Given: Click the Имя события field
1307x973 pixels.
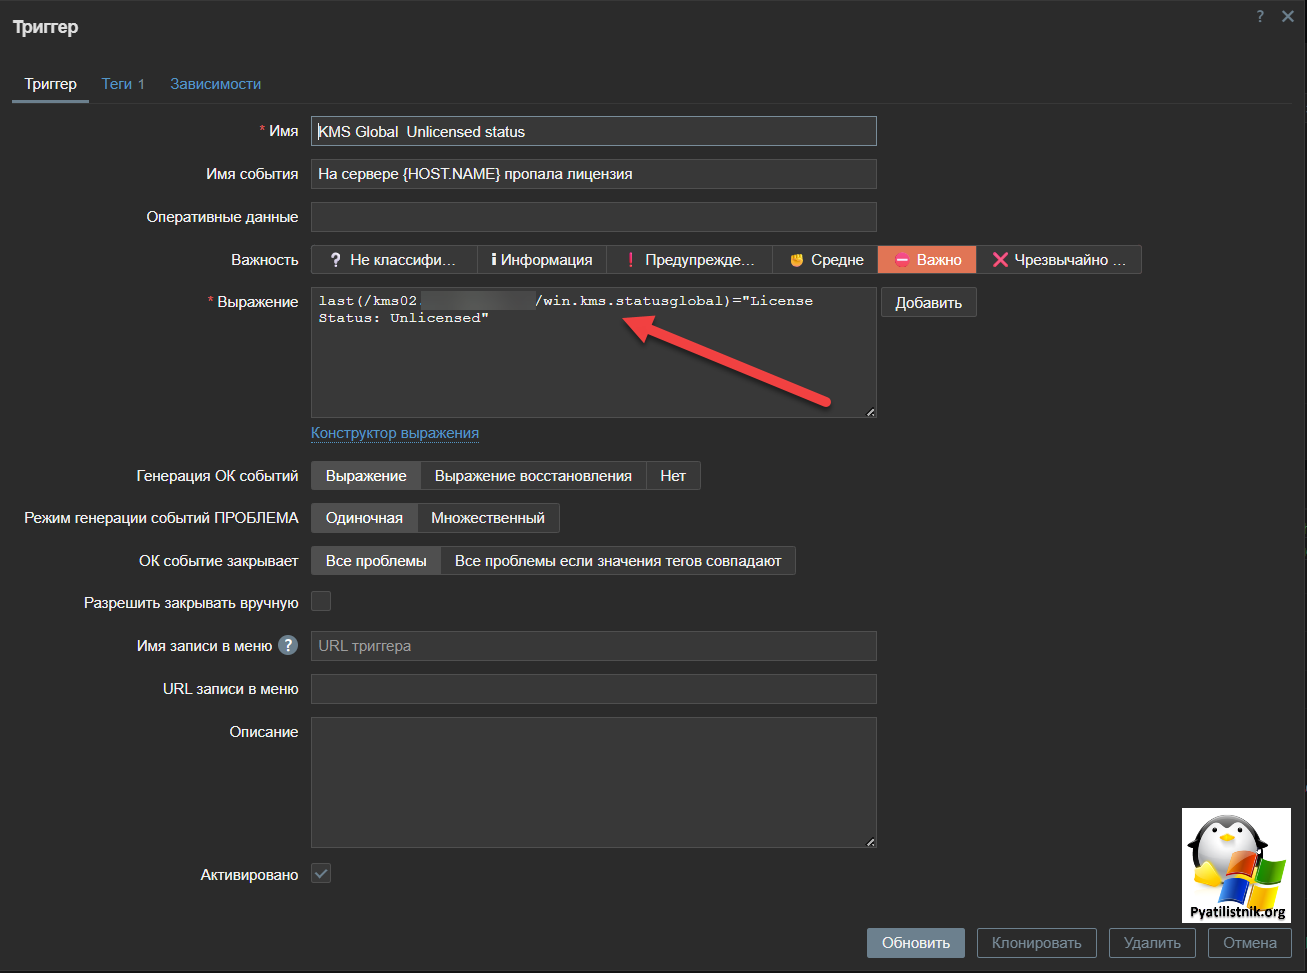Looking at the screenshot, I should pyautogui.click(x=593, y=174).
